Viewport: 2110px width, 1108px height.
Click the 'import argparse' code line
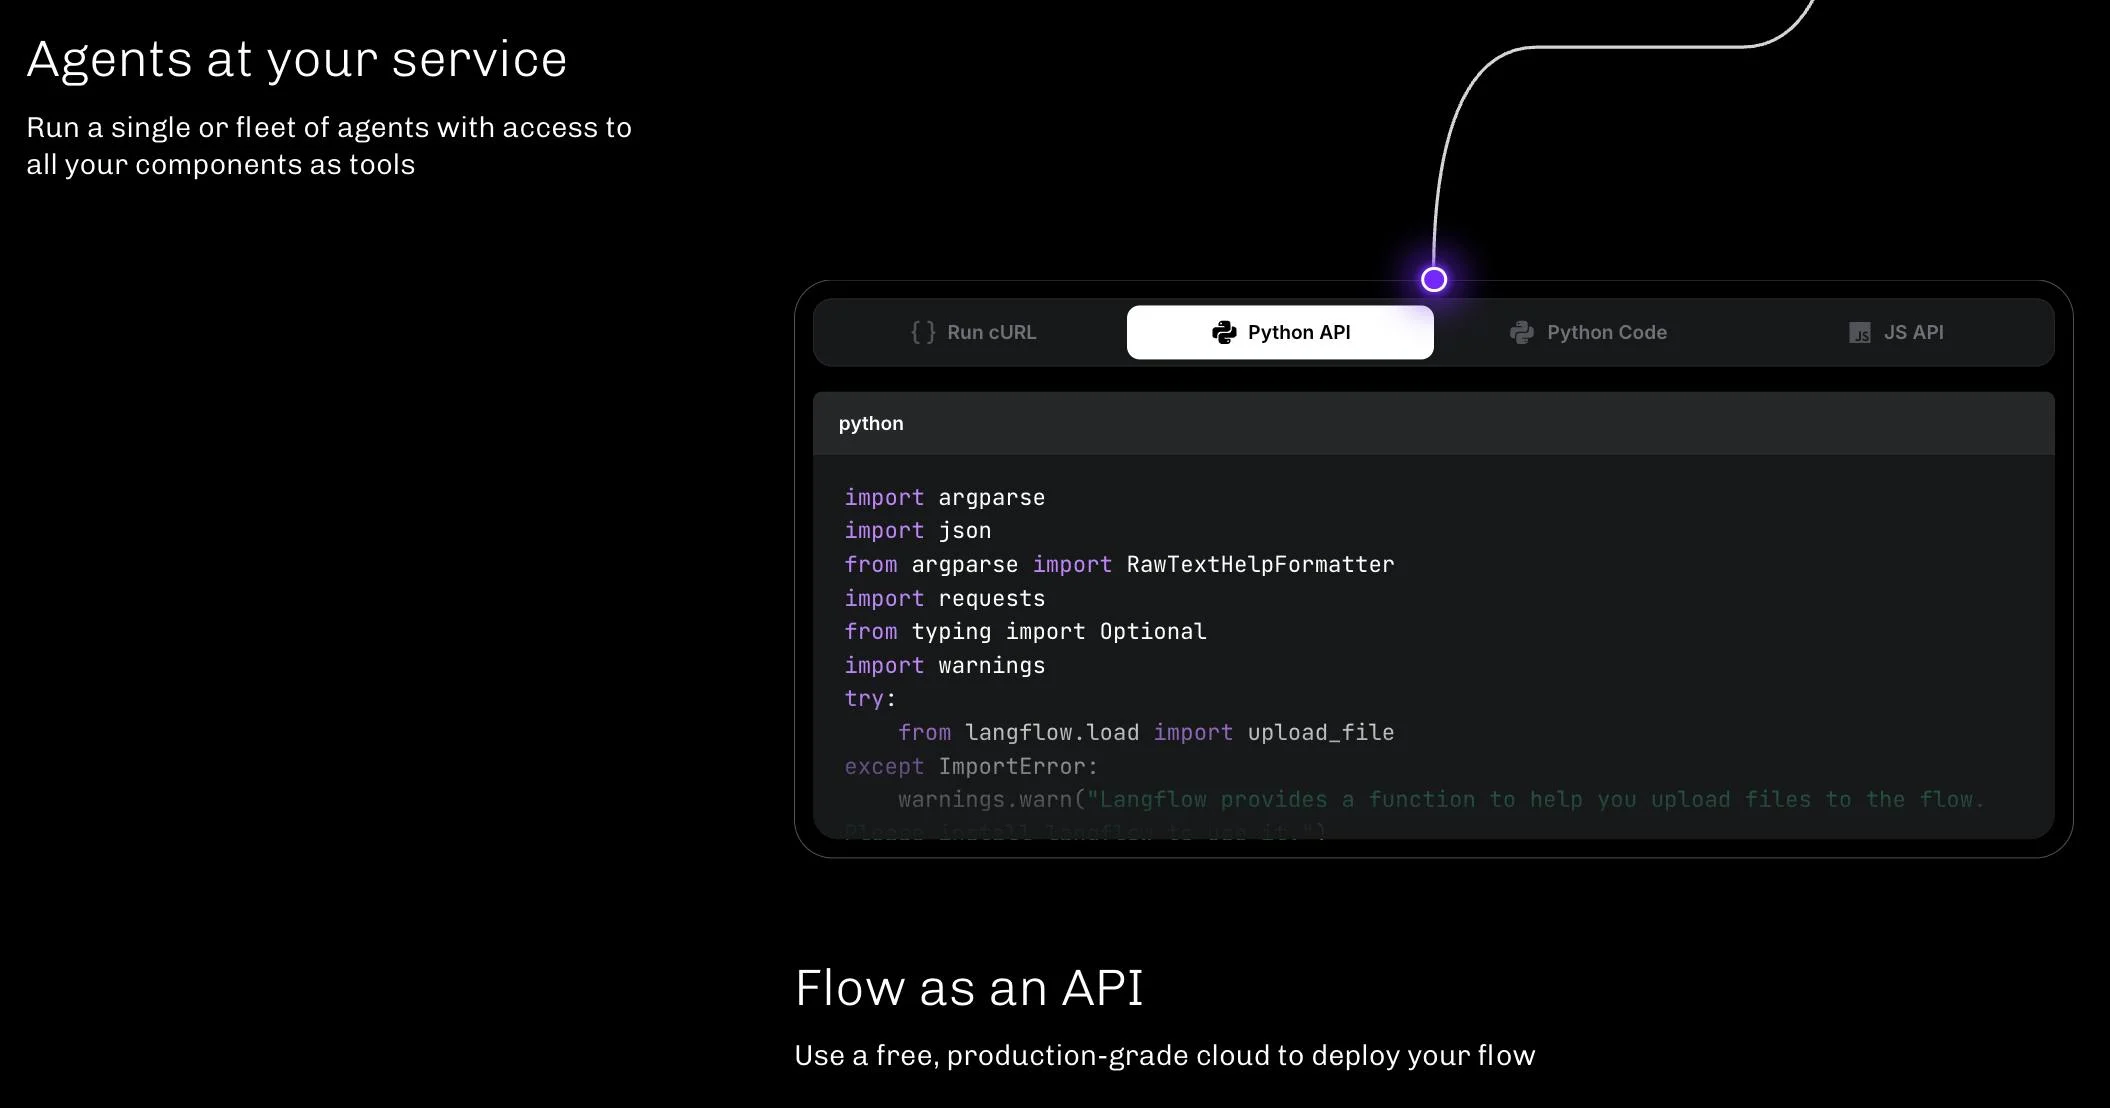pos(945,497)
